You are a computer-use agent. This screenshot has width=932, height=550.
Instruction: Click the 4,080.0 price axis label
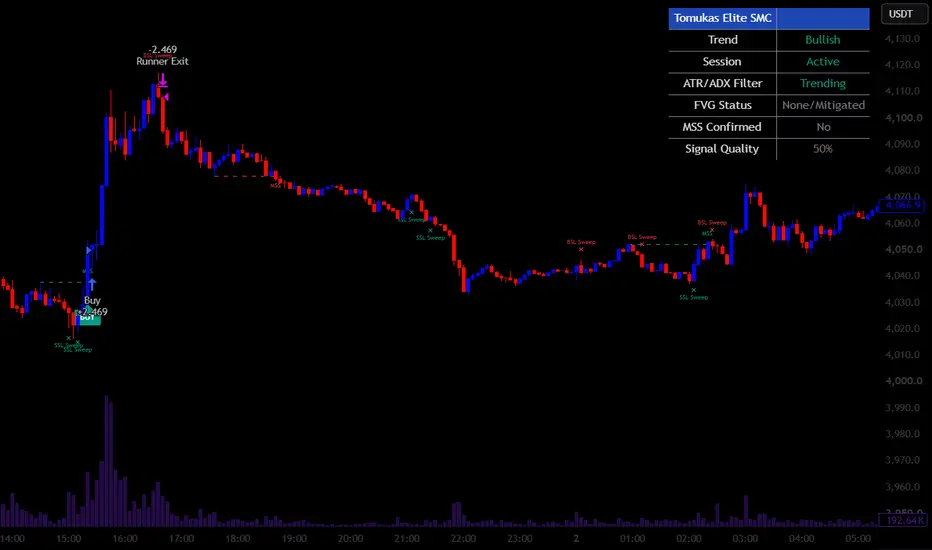pos(902,171)
